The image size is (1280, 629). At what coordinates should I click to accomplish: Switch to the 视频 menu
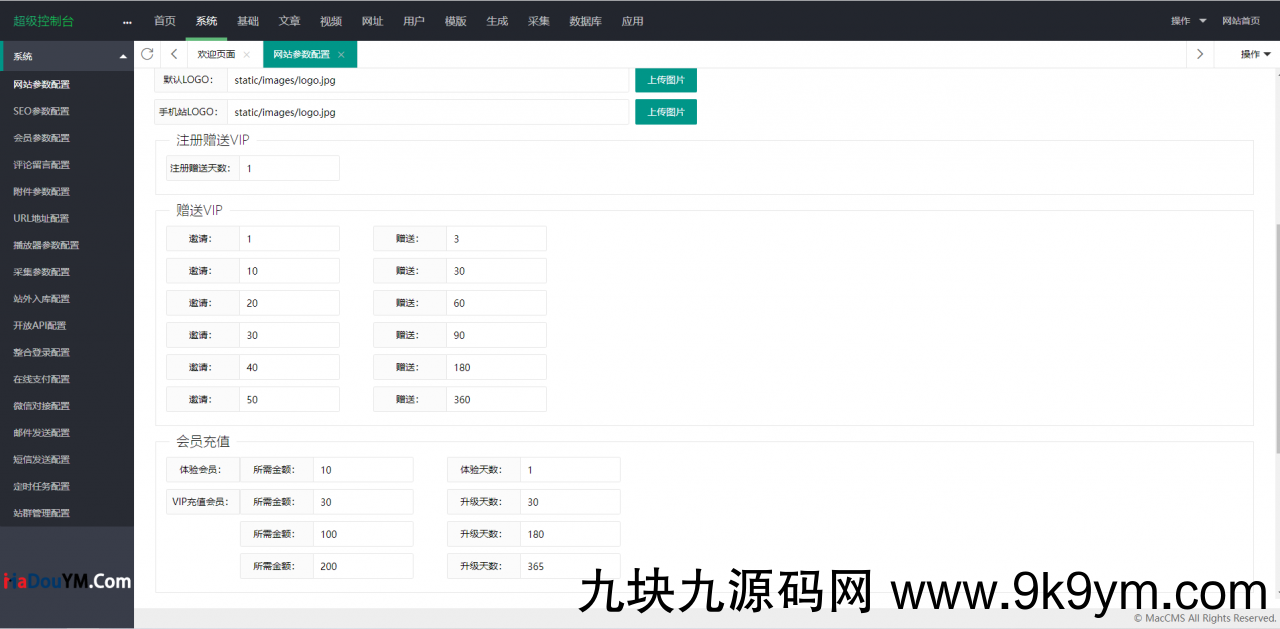(331, 20)
